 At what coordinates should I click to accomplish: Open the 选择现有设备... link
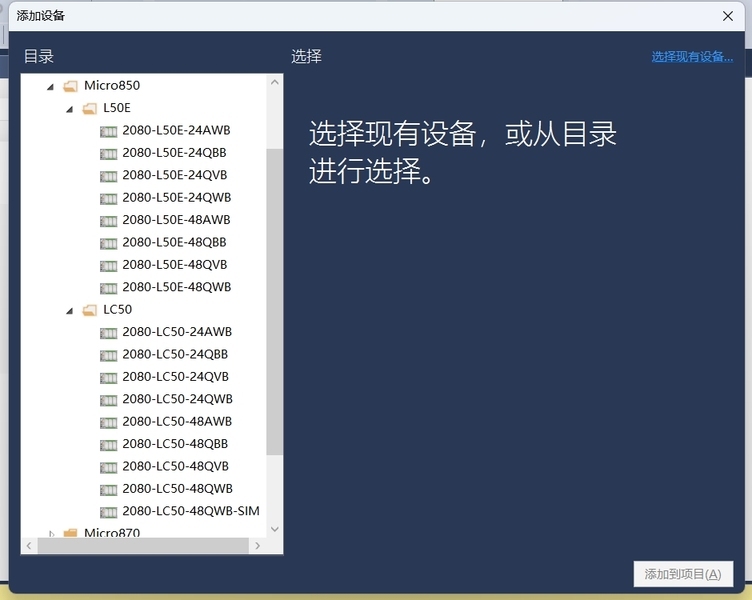[692, 57]
